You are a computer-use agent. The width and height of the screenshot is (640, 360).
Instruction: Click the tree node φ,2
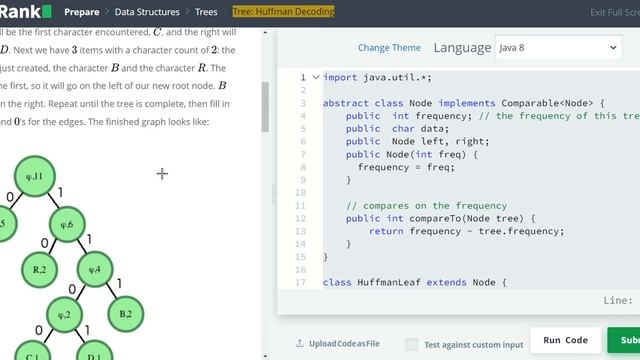[64, 315]
